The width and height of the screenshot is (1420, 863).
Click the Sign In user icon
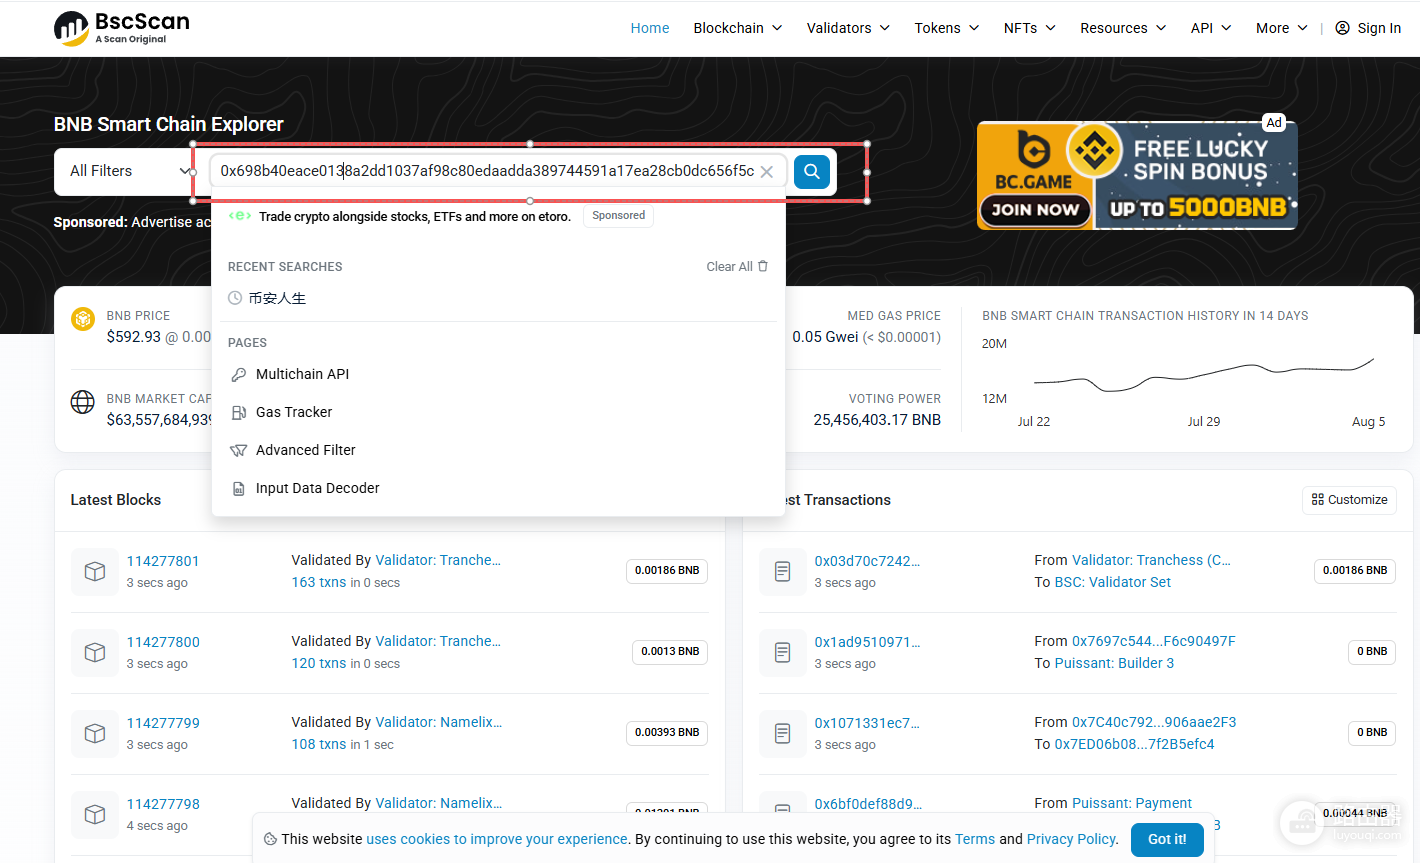[x=1343, y=28]
